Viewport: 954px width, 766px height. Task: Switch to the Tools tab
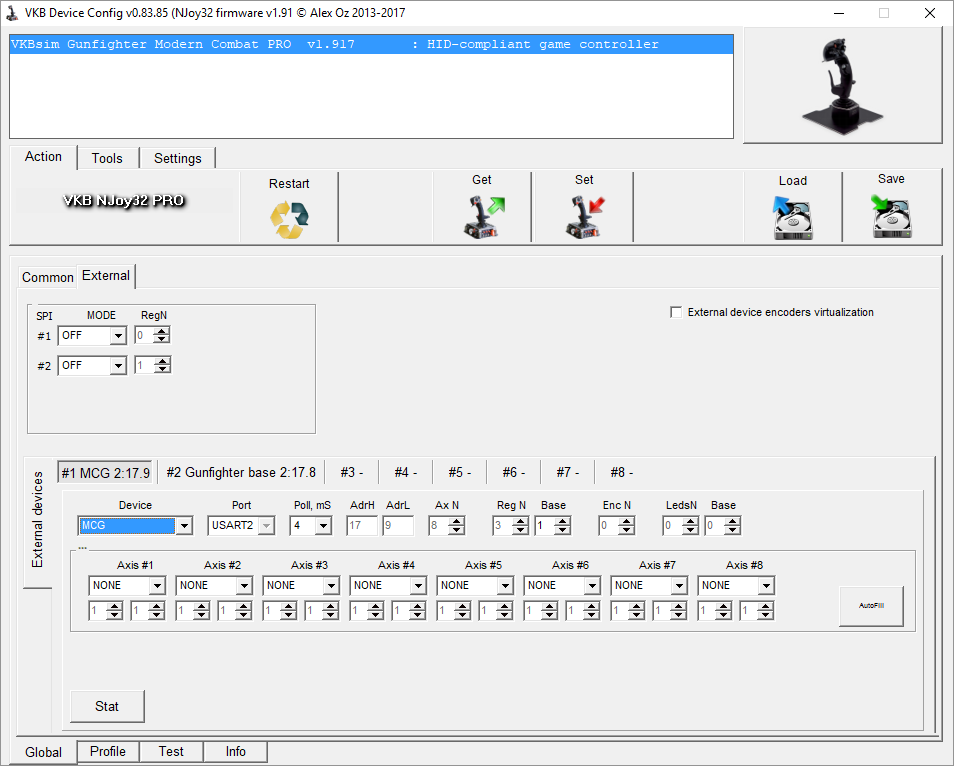point(107,158)
